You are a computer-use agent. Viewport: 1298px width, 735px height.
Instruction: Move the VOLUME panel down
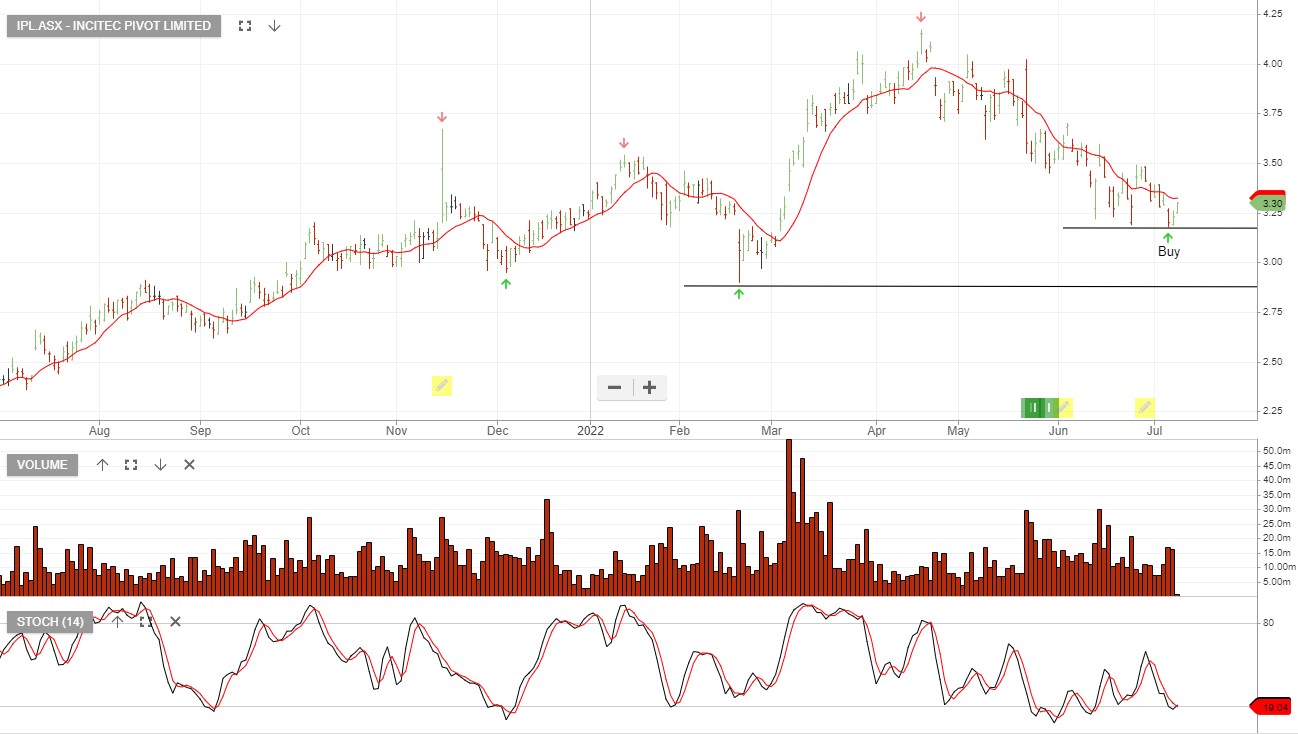tap(160, 465)
